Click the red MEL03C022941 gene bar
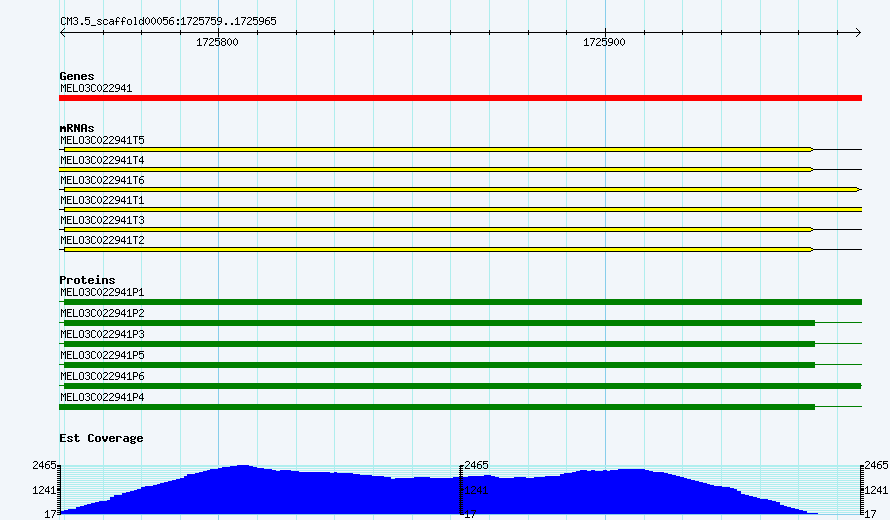The image size is (890, 520). (x=460, y=98)
